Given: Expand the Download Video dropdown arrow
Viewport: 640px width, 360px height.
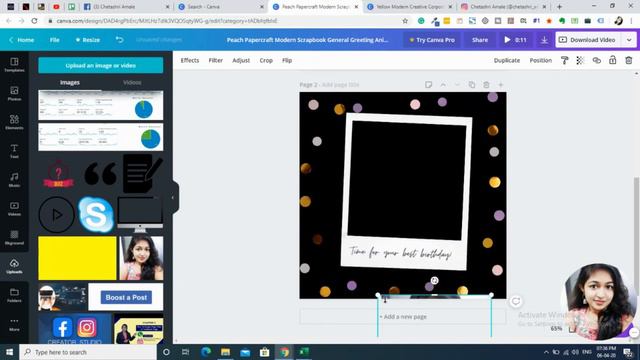Looking at the screenshot, I should (x=629, y=40).
